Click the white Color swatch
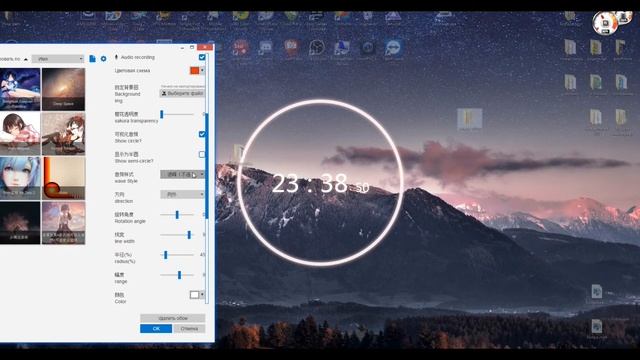 pyautogui.click(x=194, y=295)
